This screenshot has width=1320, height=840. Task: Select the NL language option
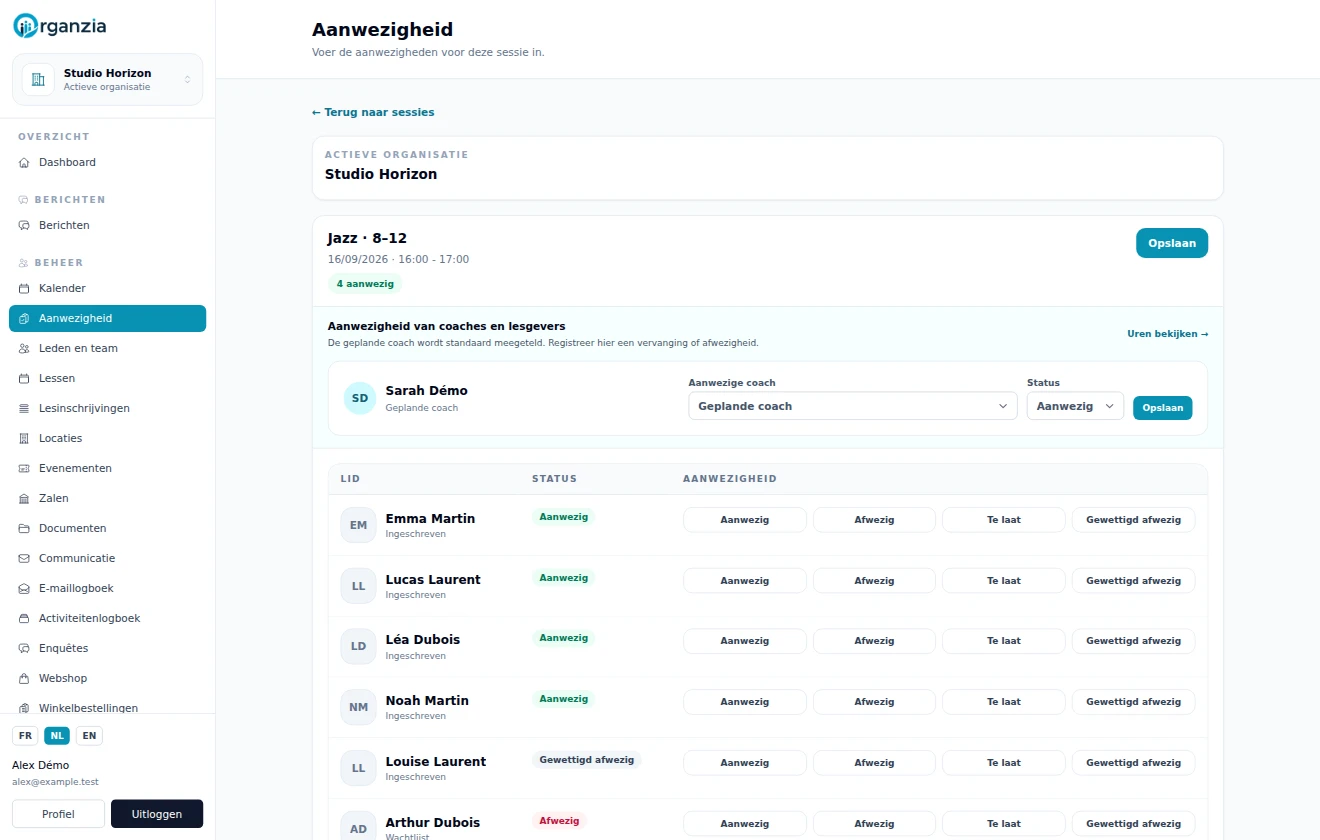pos(57,736)
